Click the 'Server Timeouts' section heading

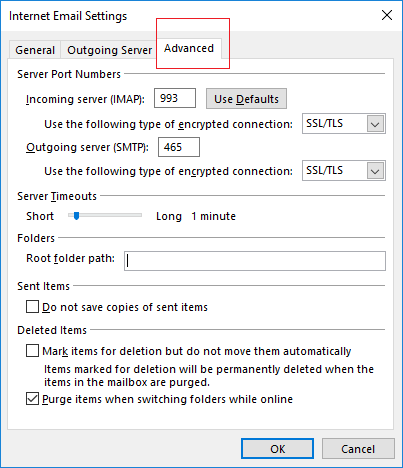(57, 196)
